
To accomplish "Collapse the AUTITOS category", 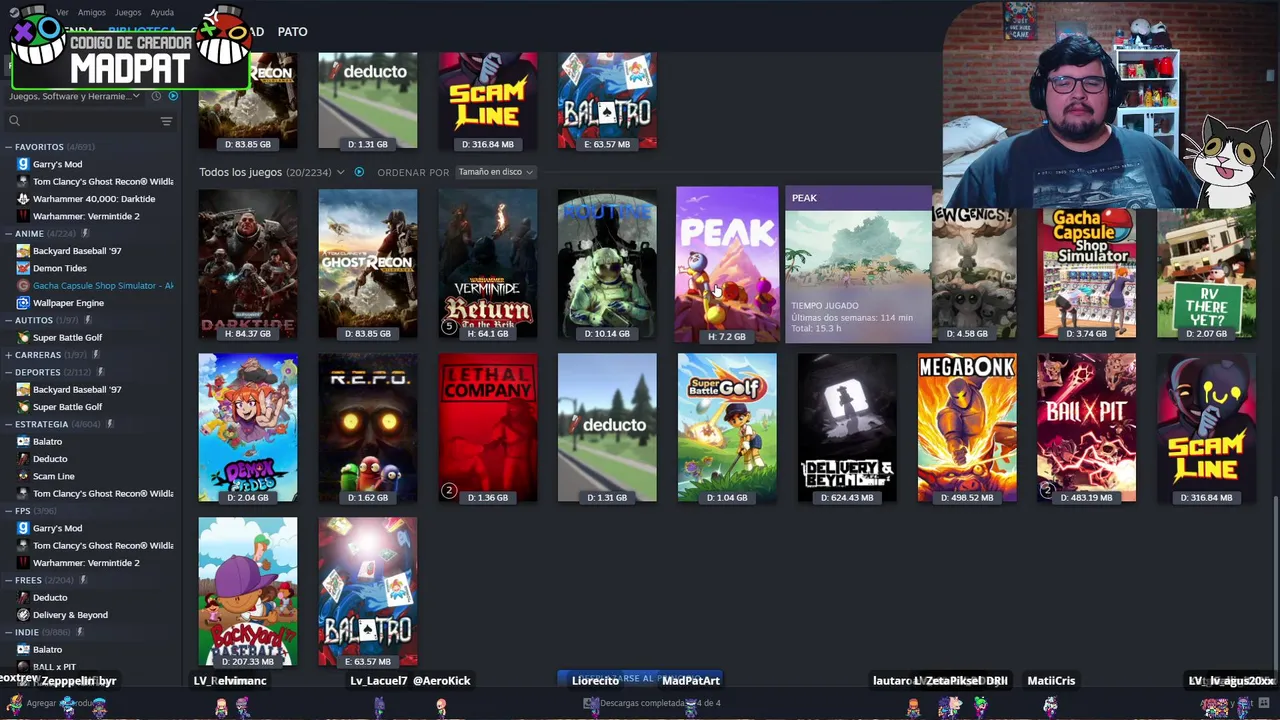I will pyautogui.click(x=9, y=320).
